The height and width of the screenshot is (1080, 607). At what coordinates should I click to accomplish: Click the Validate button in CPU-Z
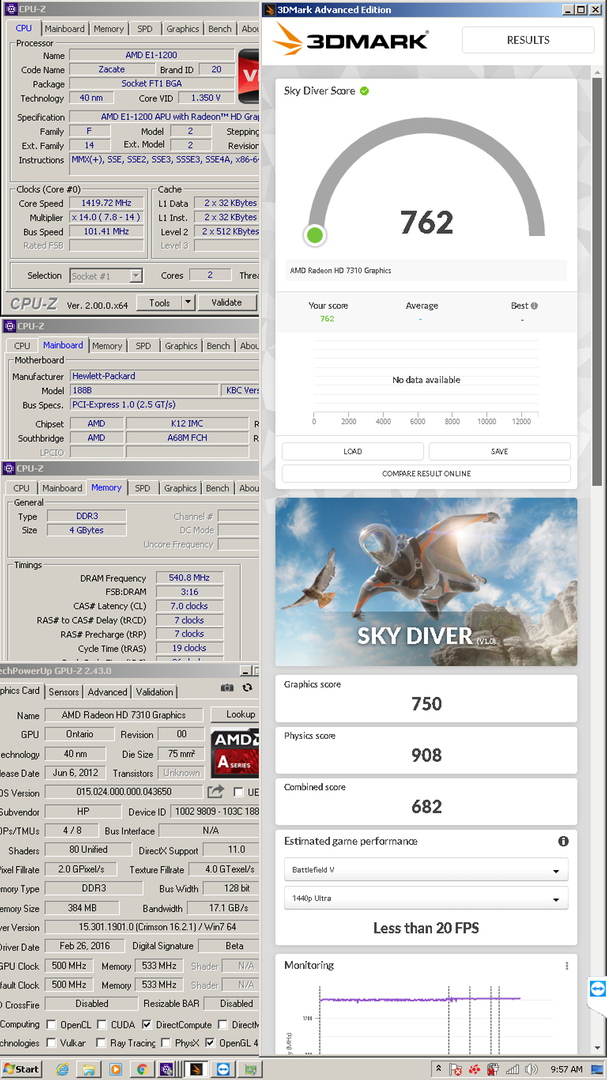[227, 302]
